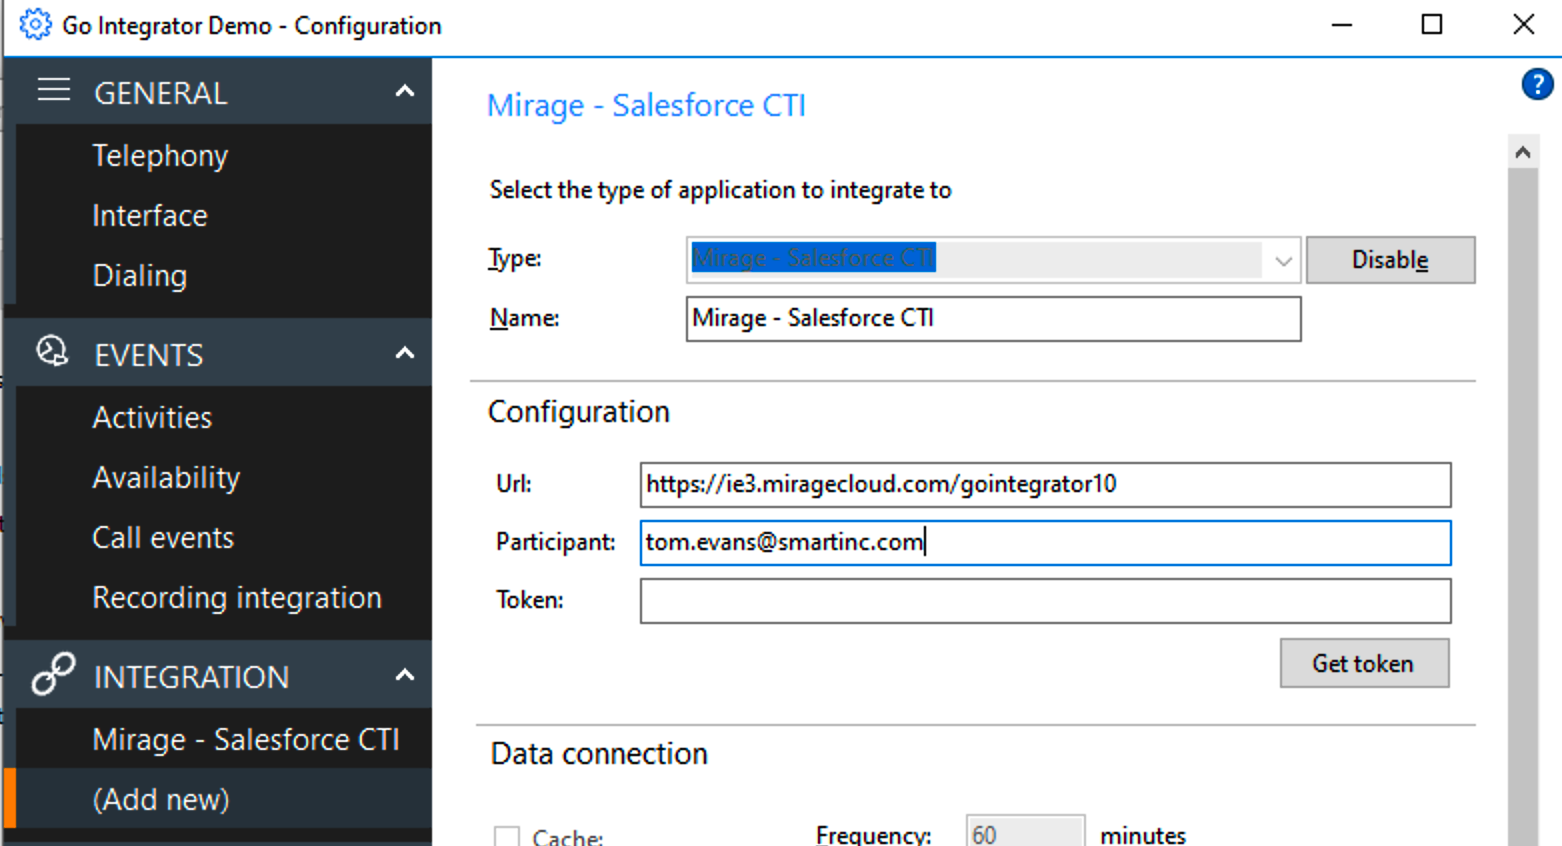Open help via the blue question mark
The width and height of the screenshot is (1562, 846).
click(x=1537, y=85)
